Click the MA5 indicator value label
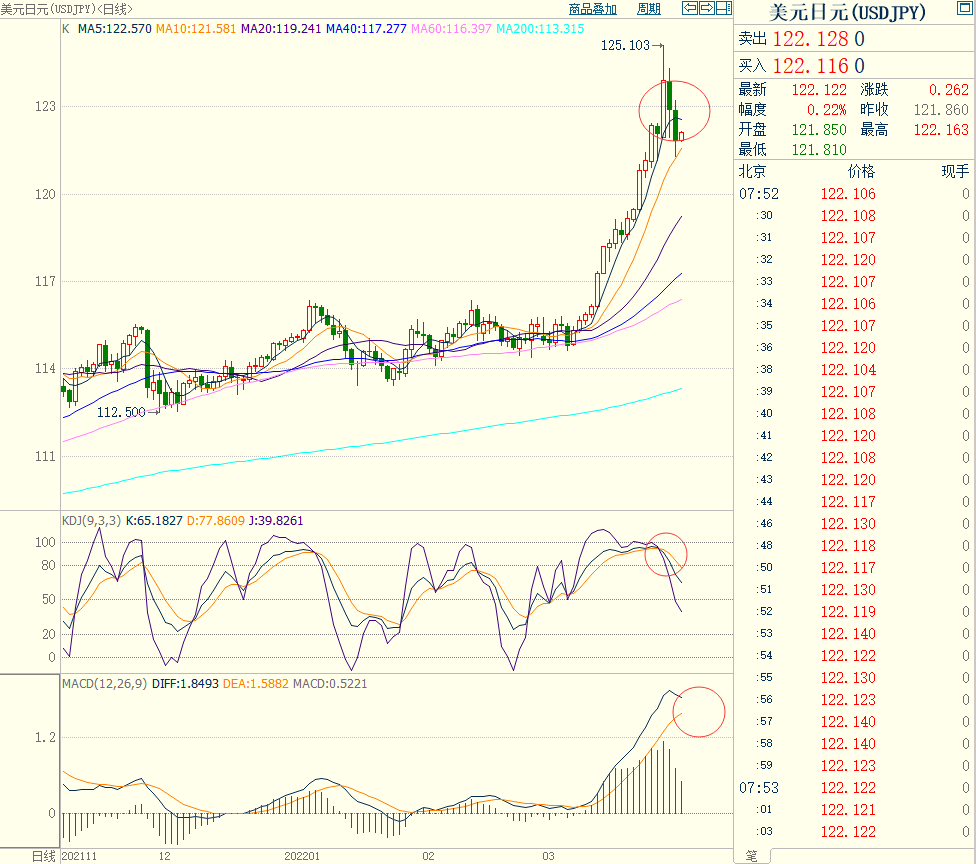 click(115, 29)
